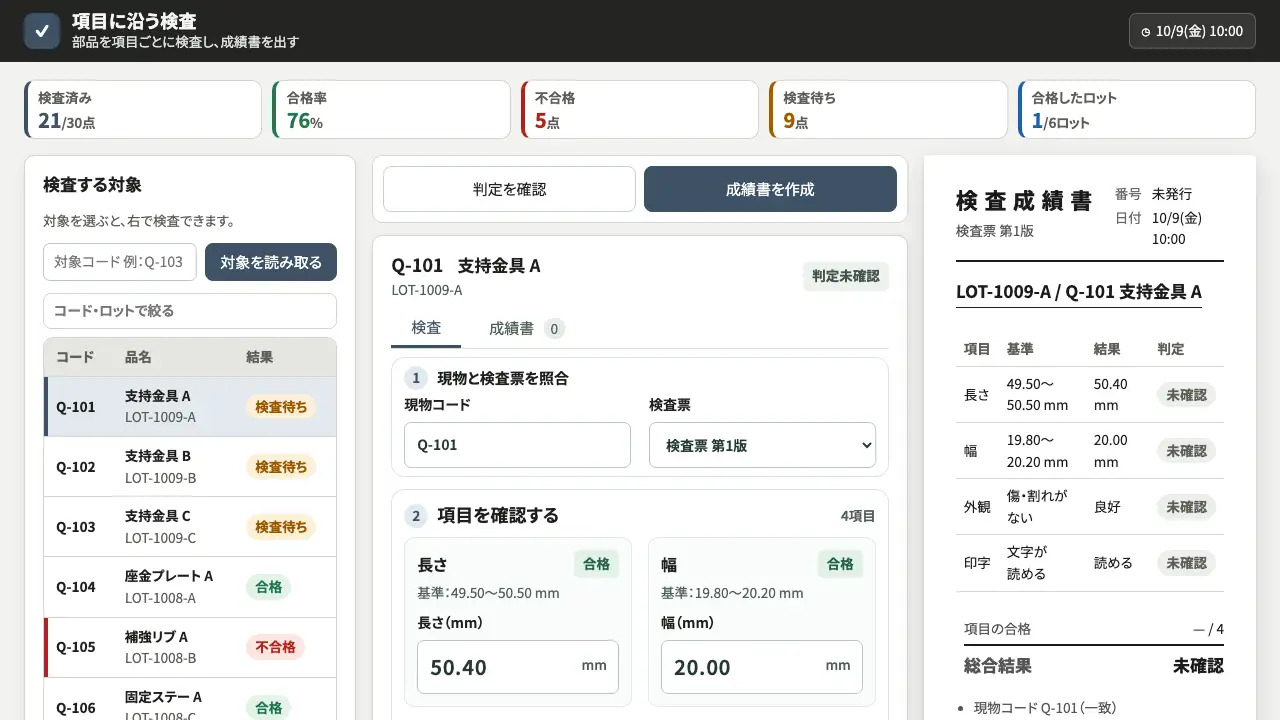Select row Q-102 支持金具 B
1280x720 pixels.
190,467
